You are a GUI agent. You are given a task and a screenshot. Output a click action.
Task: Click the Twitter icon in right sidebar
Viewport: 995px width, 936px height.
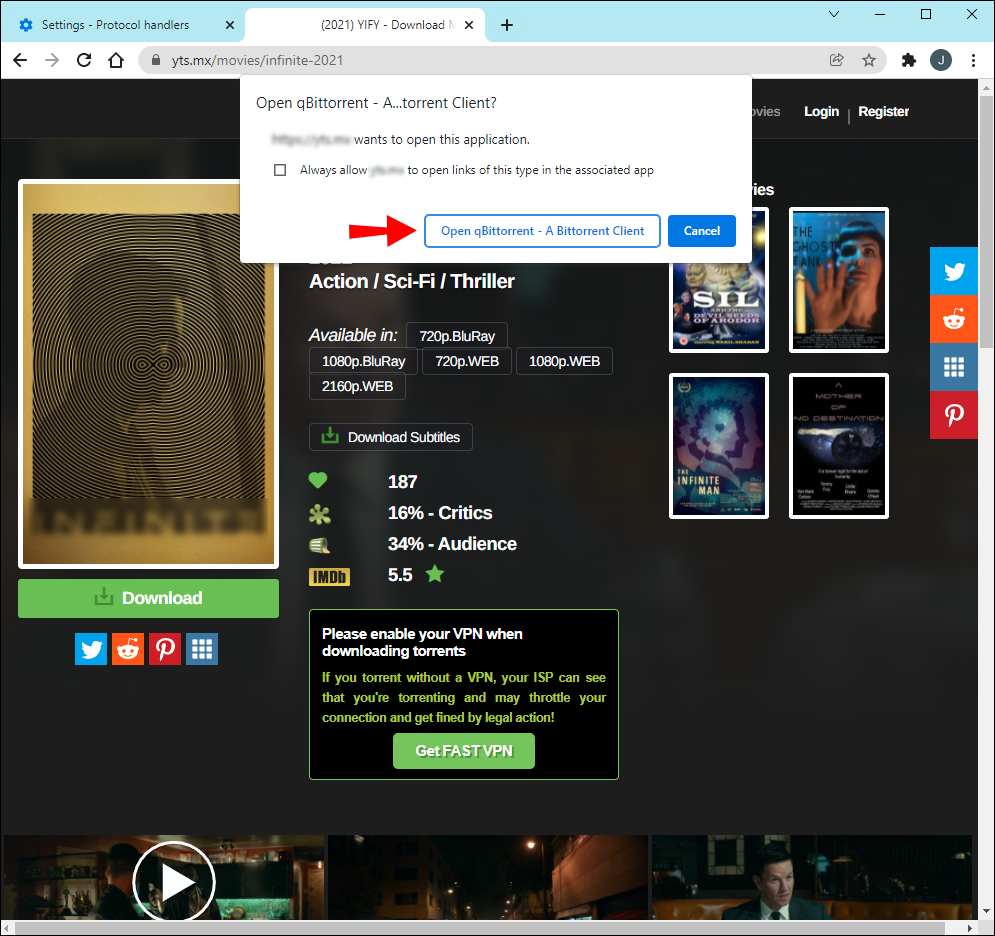[954, 271]
